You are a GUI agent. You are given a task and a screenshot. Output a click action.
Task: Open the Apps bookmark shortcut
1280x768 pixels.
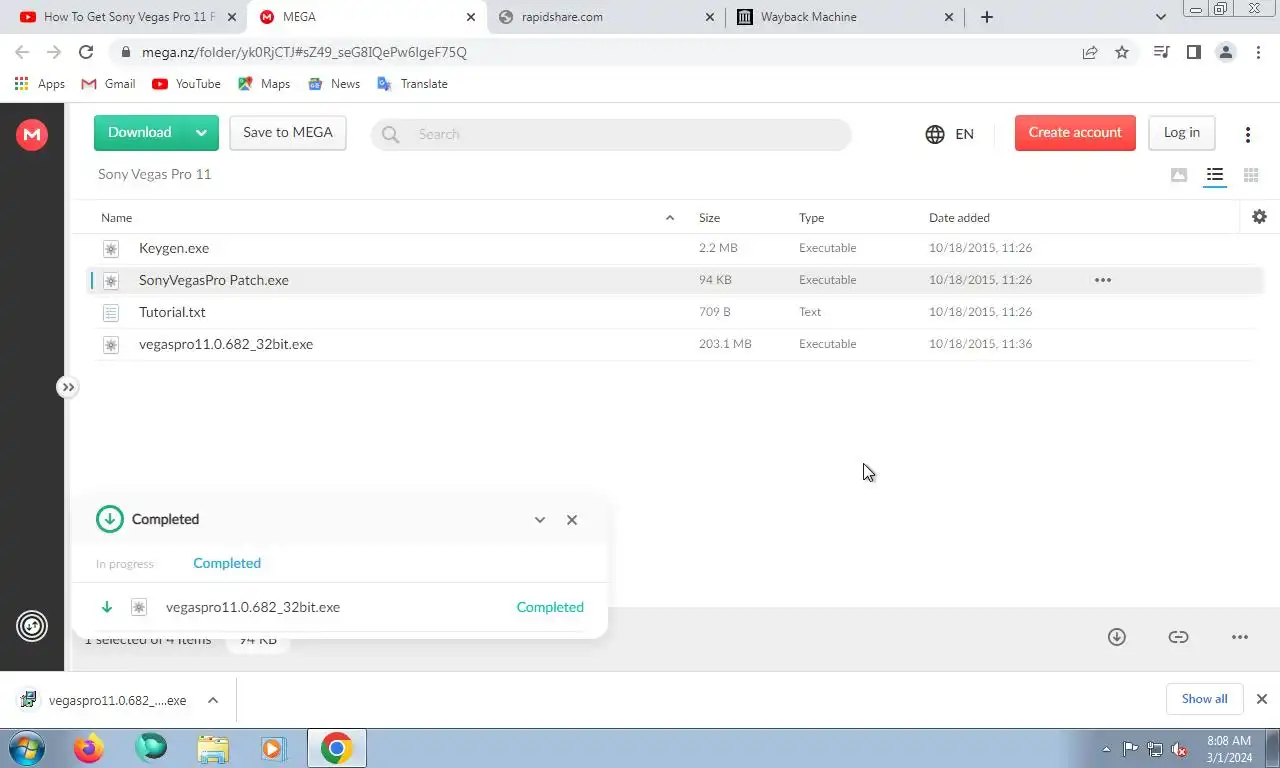point(40,84)
